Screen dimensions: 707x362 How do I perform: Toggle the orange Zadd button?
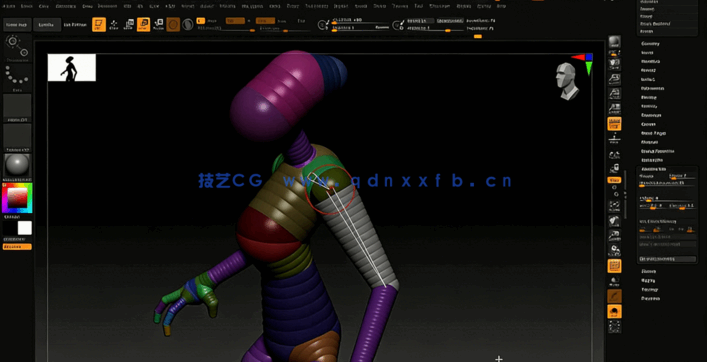(265, 21)
